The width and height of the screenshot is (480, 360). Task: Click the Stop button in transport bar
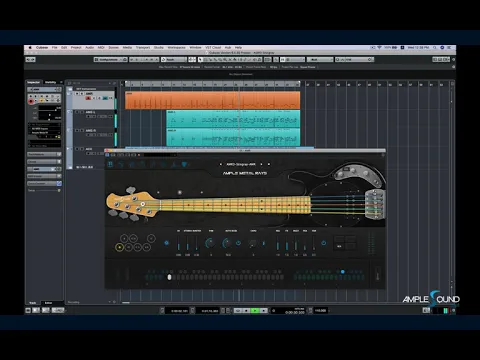coord(247,310)
